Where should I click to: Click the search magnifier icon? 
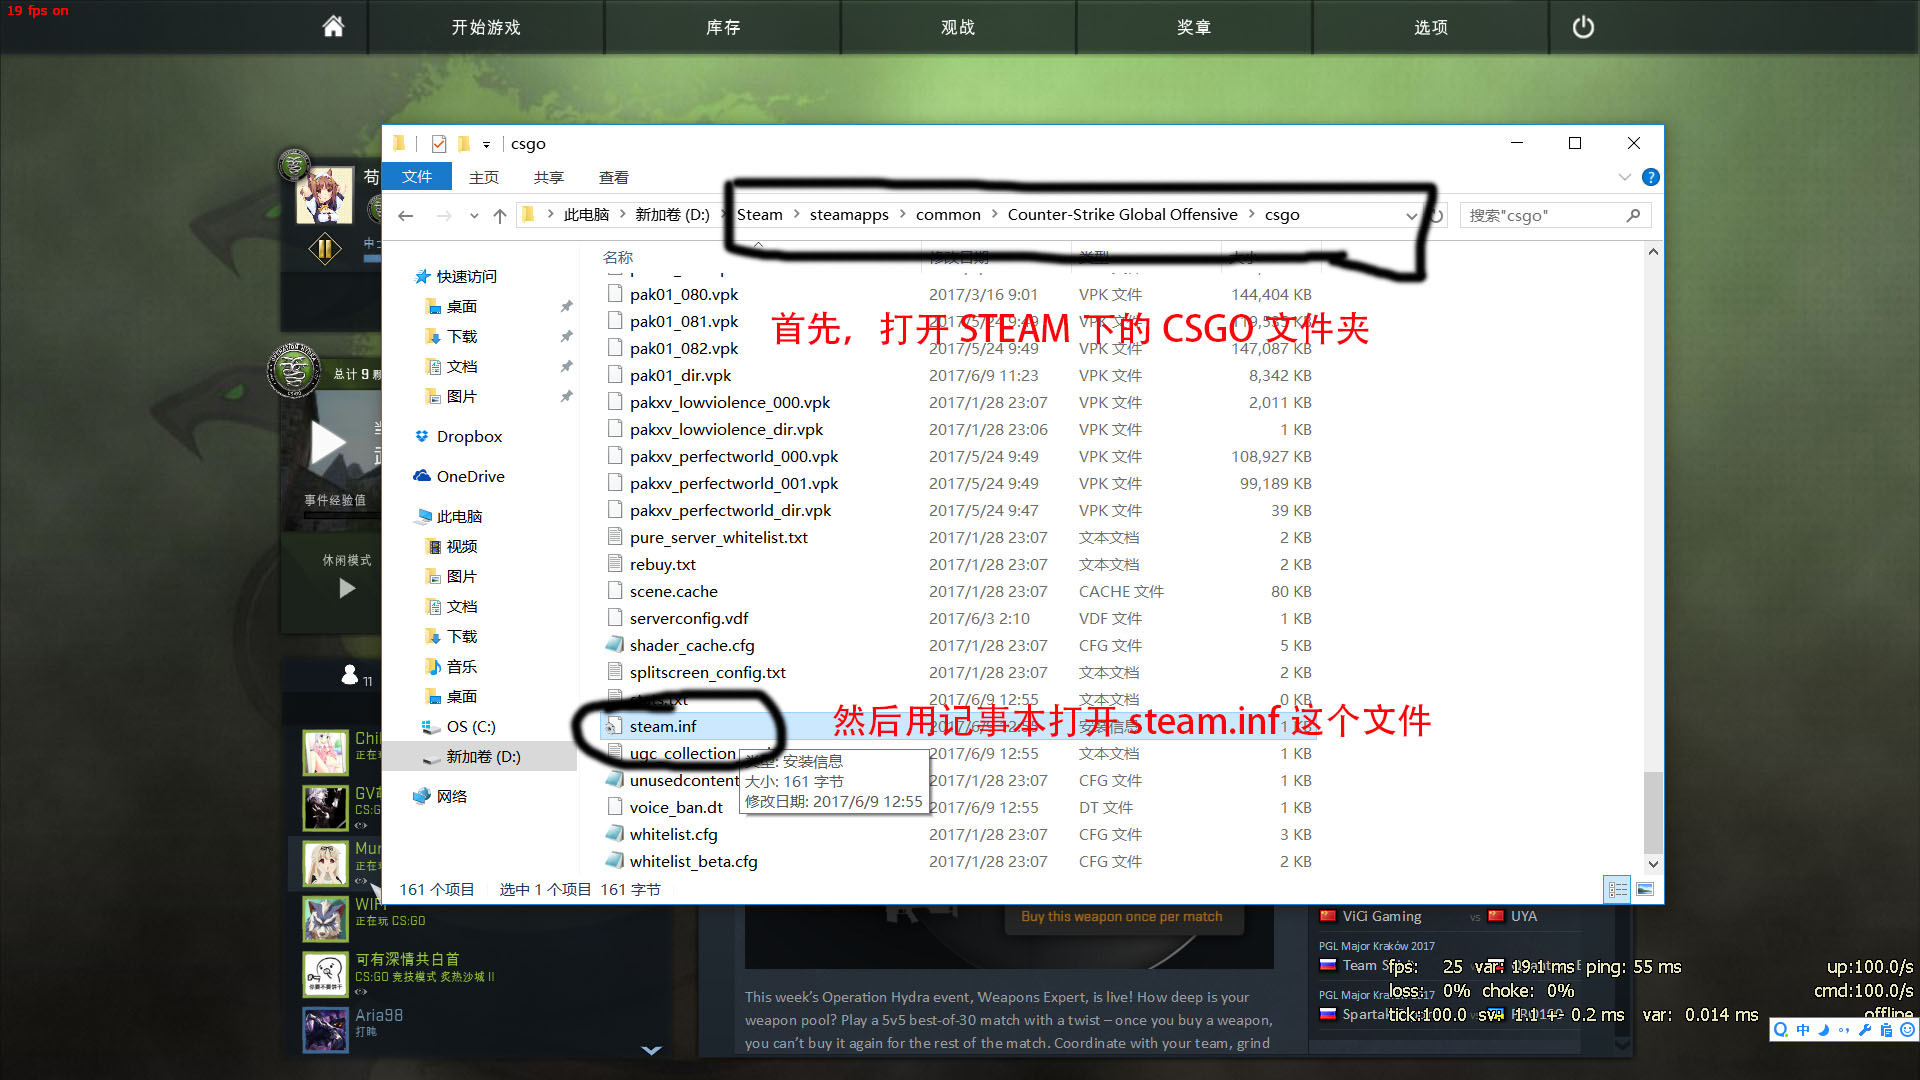[1634, 215]
